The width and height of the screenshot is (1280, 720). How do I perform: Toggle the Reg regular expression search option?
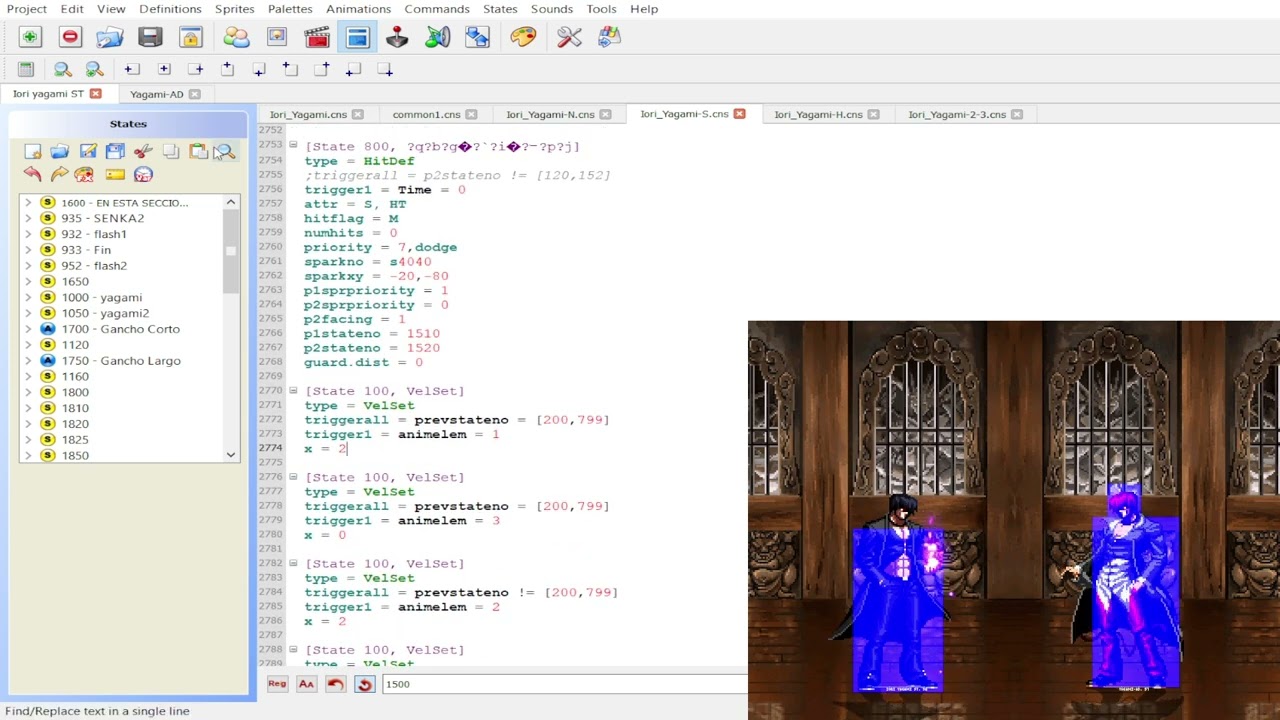tap(277, 684)
